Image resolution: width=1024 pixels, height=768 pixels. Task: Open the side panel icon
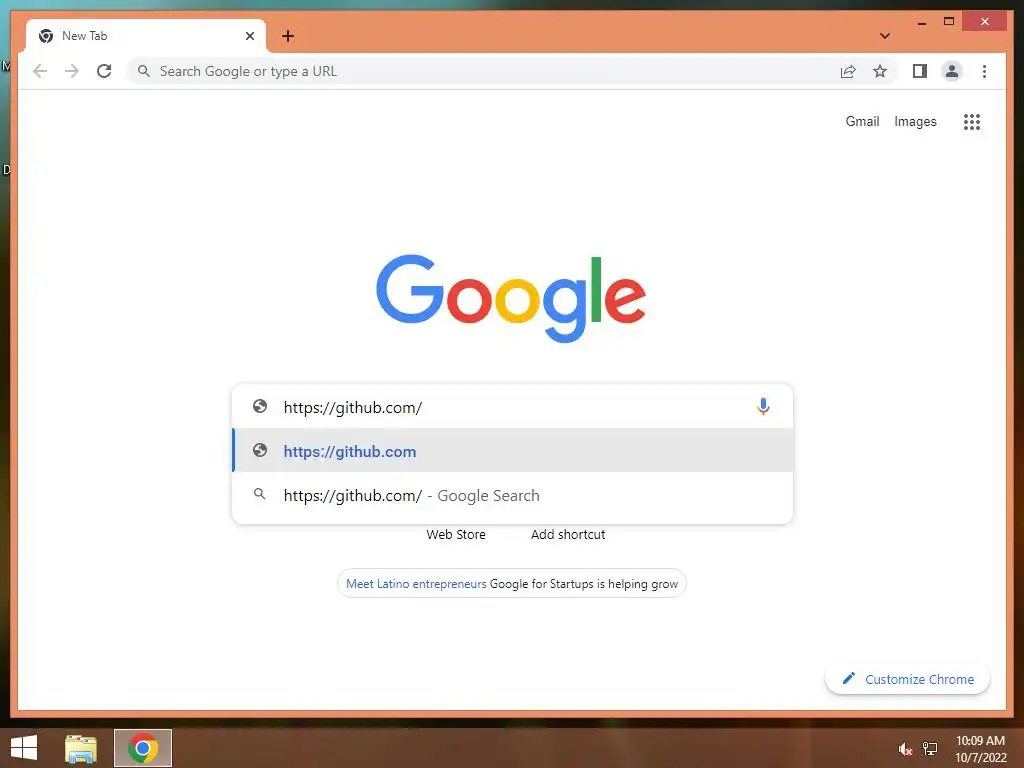tap(920, 71)
